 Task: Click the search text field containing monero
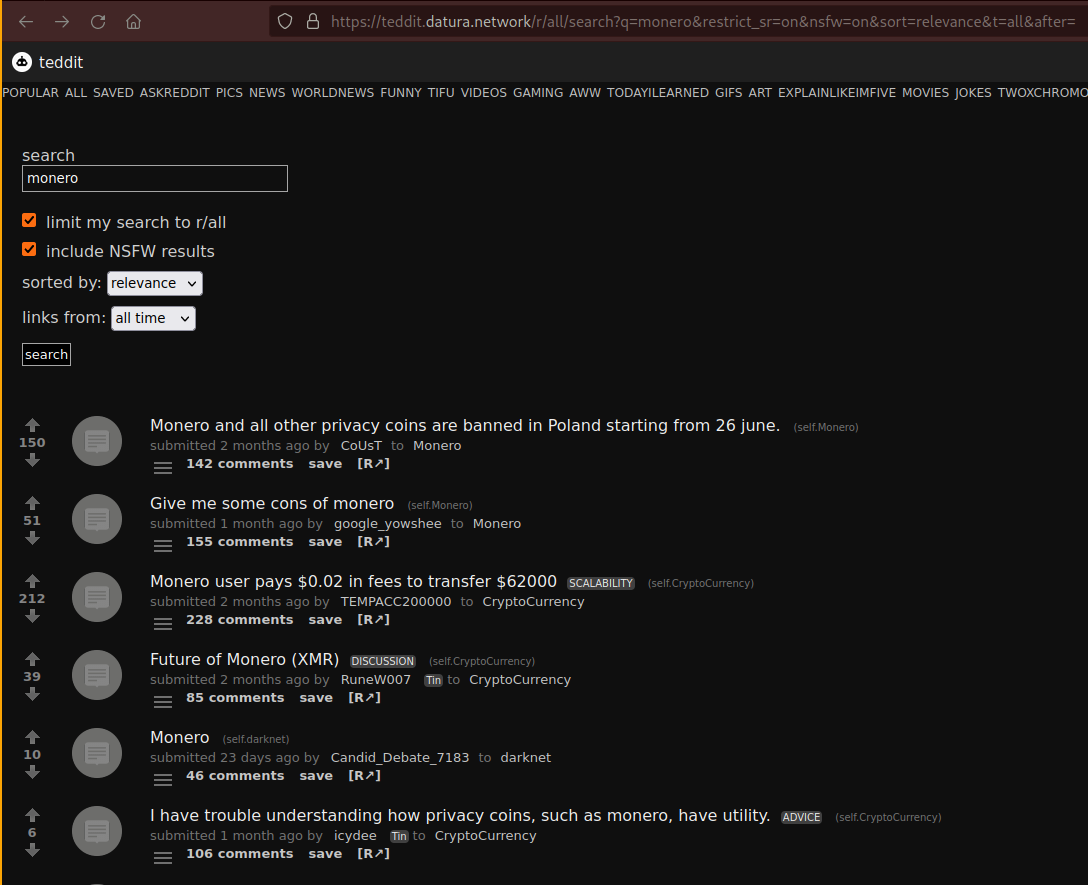tap(155, 178)
